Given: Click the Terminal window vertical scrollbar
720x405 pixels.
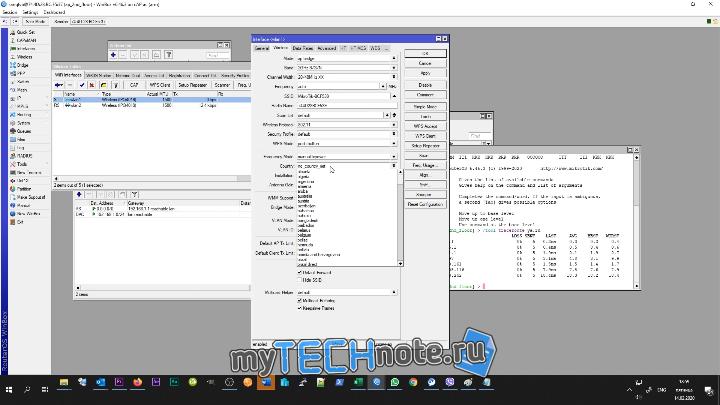Looking at the screenshot, I should pos(636,221).
